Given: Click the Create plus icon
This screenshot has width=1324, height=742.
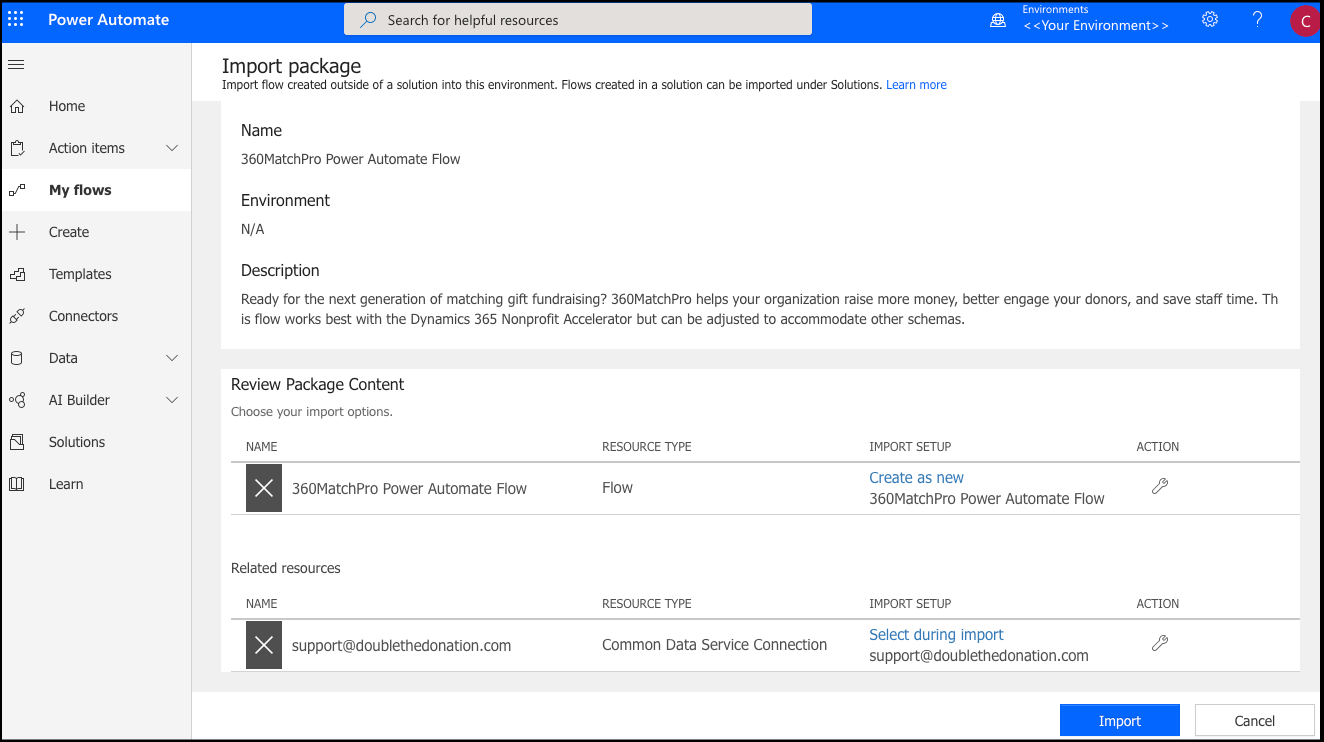Looking at the screenshot, I should [x=18, y=231].
